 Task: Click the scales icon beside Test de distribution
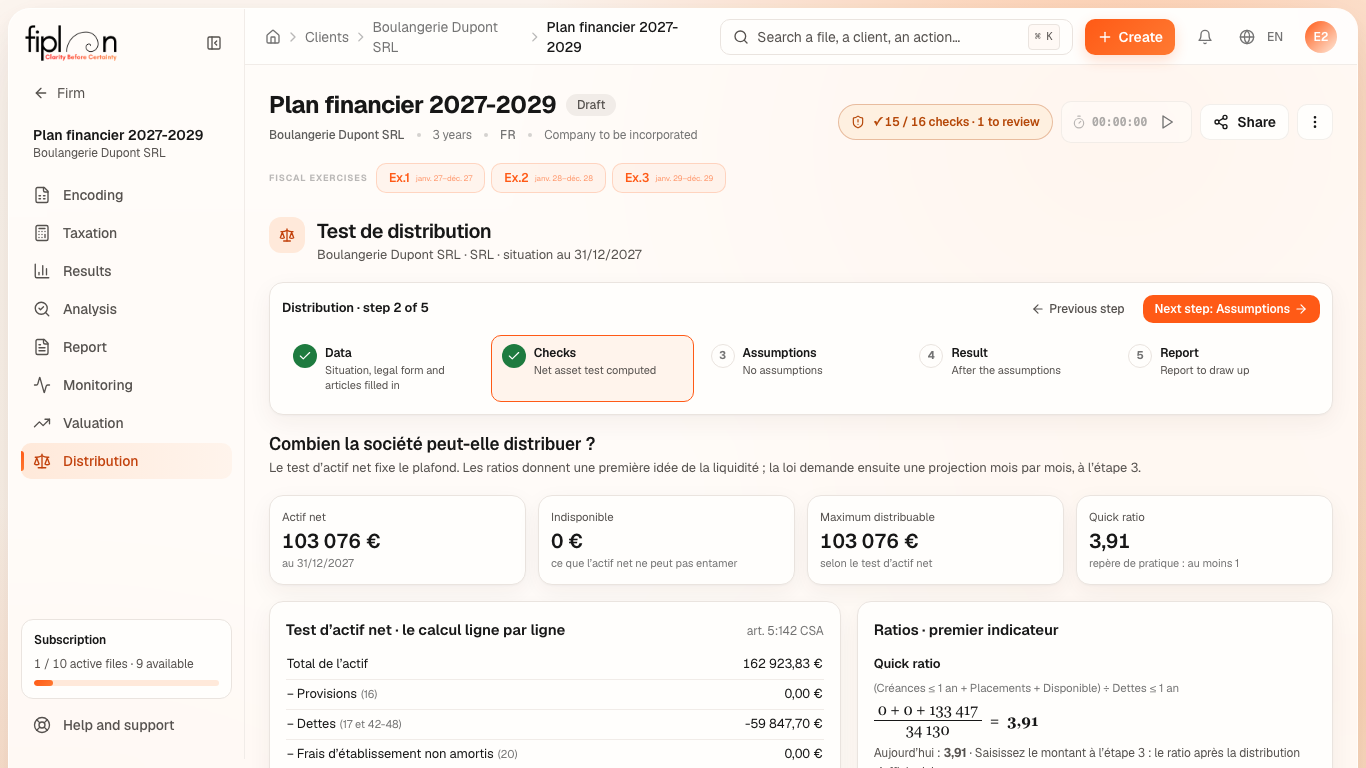click(287, 235)
